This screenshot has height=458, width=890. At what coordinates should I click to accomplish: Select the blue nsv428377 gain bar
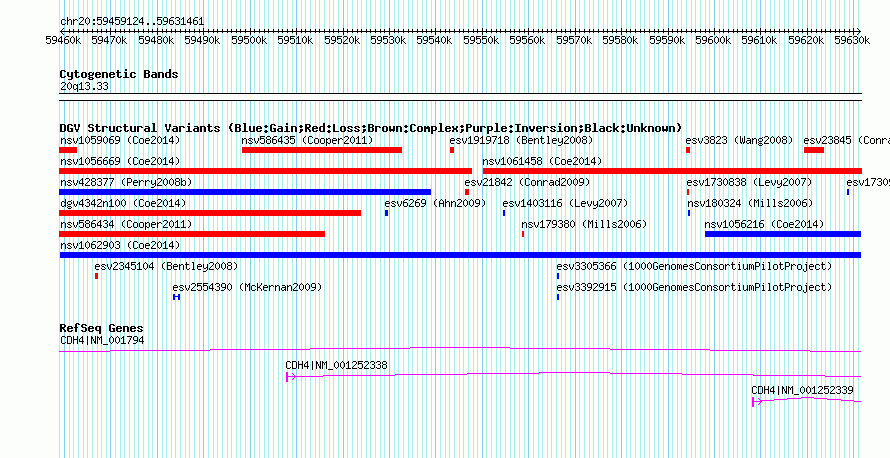[245, 192]
